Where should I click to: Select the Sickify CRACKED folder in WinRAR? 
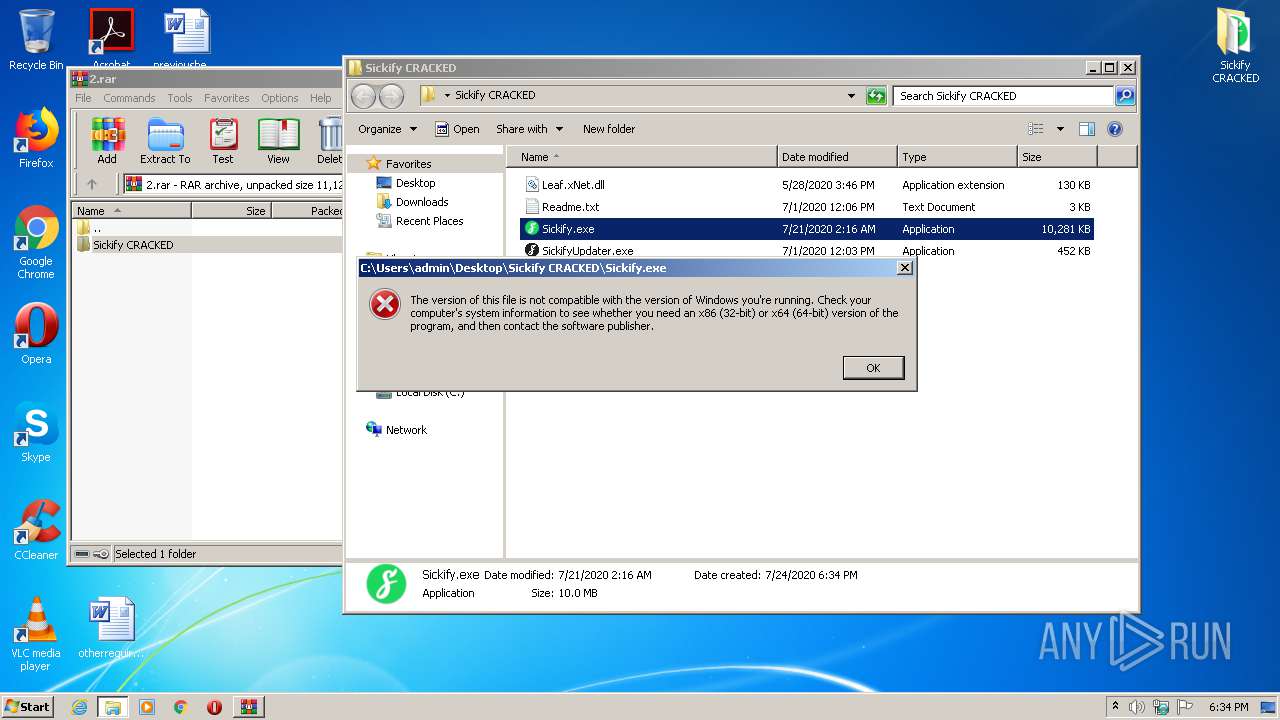[x=125, y=245]
